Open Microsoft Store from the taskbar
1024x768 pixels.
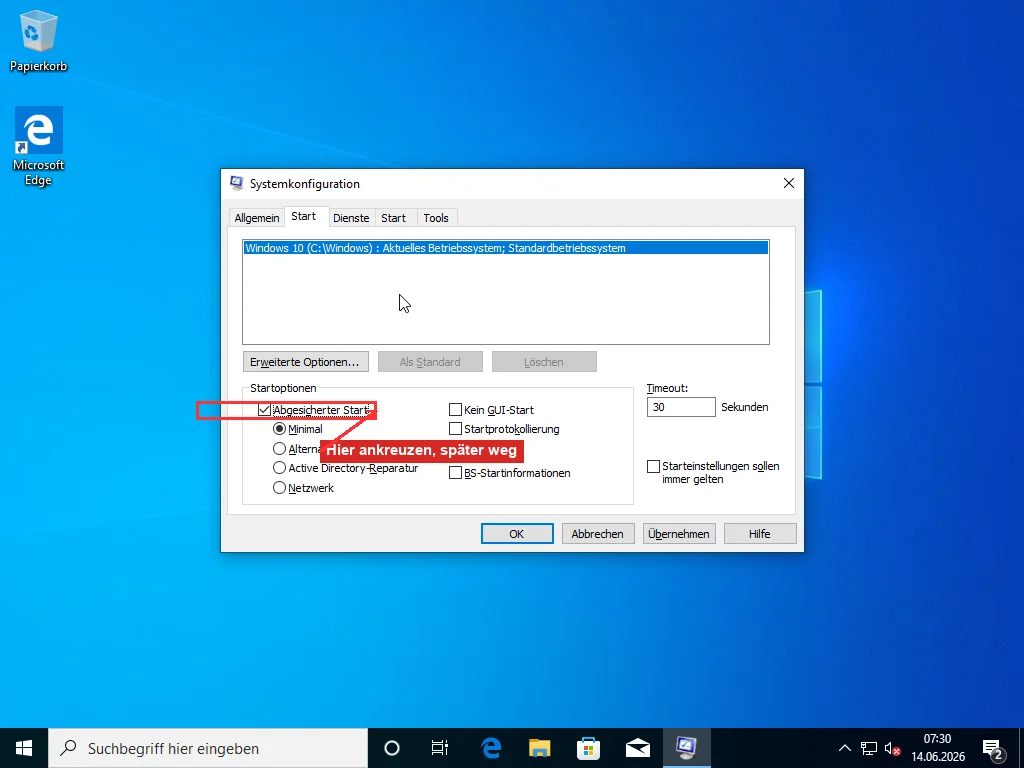588,748
